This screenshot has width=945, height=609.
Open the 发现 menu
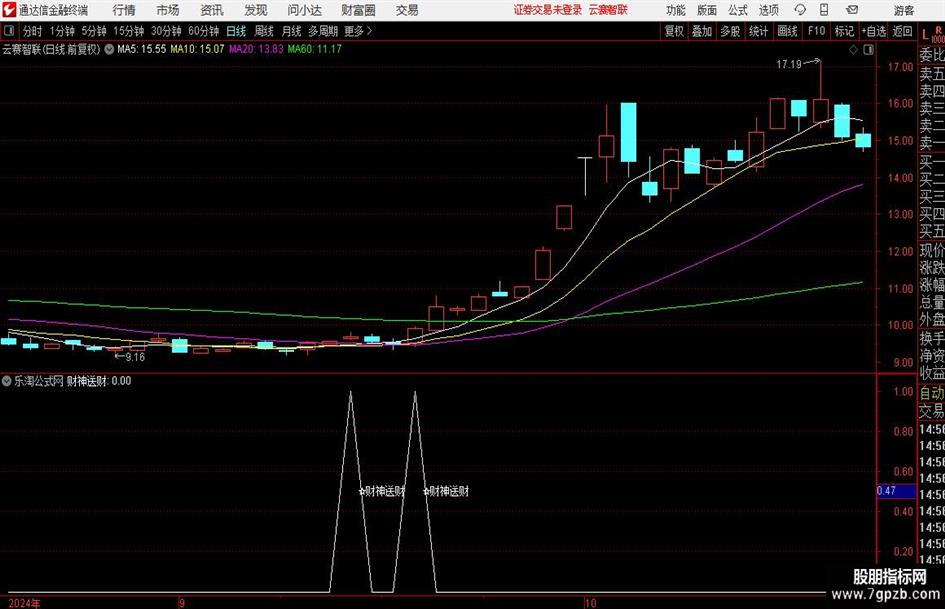pos(256,10)
